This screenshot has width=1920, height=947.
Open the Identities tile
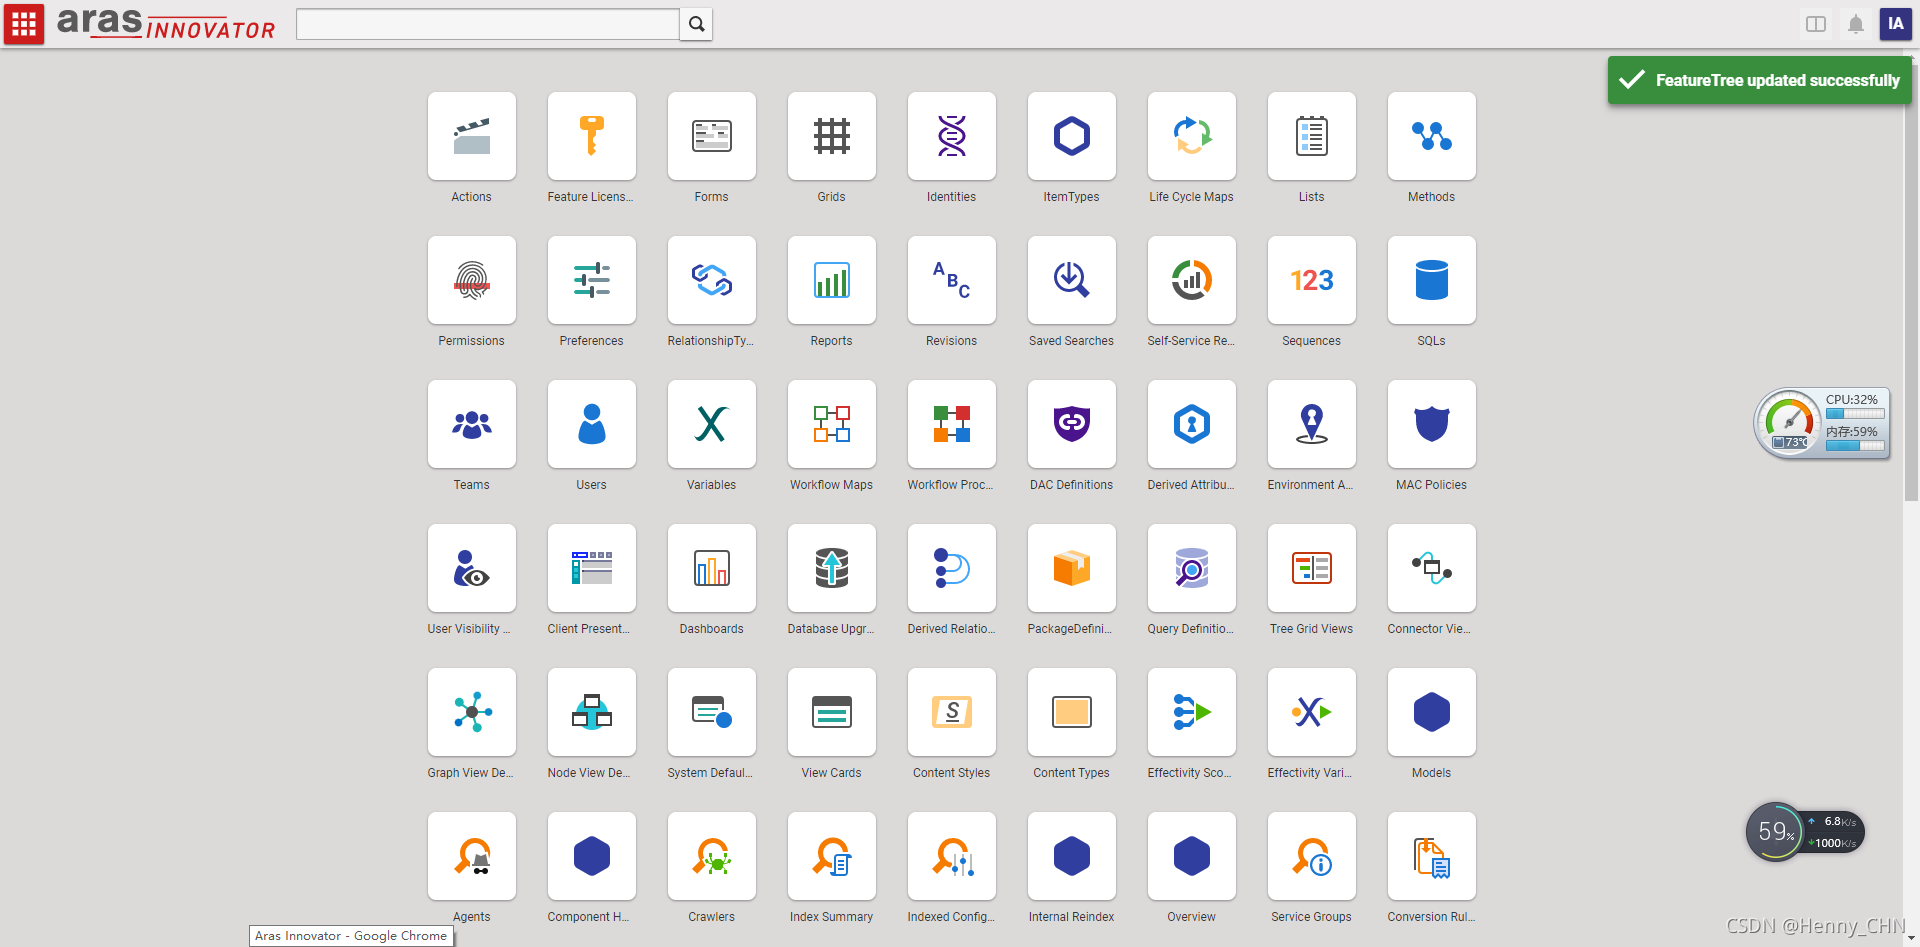click(x=952, y=136)
